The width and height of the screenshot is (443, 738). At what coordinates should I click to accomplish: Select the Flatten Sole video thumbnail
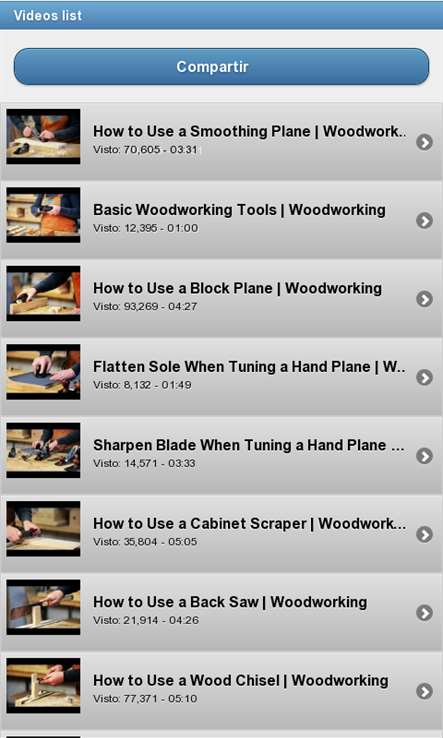(43, 372)
